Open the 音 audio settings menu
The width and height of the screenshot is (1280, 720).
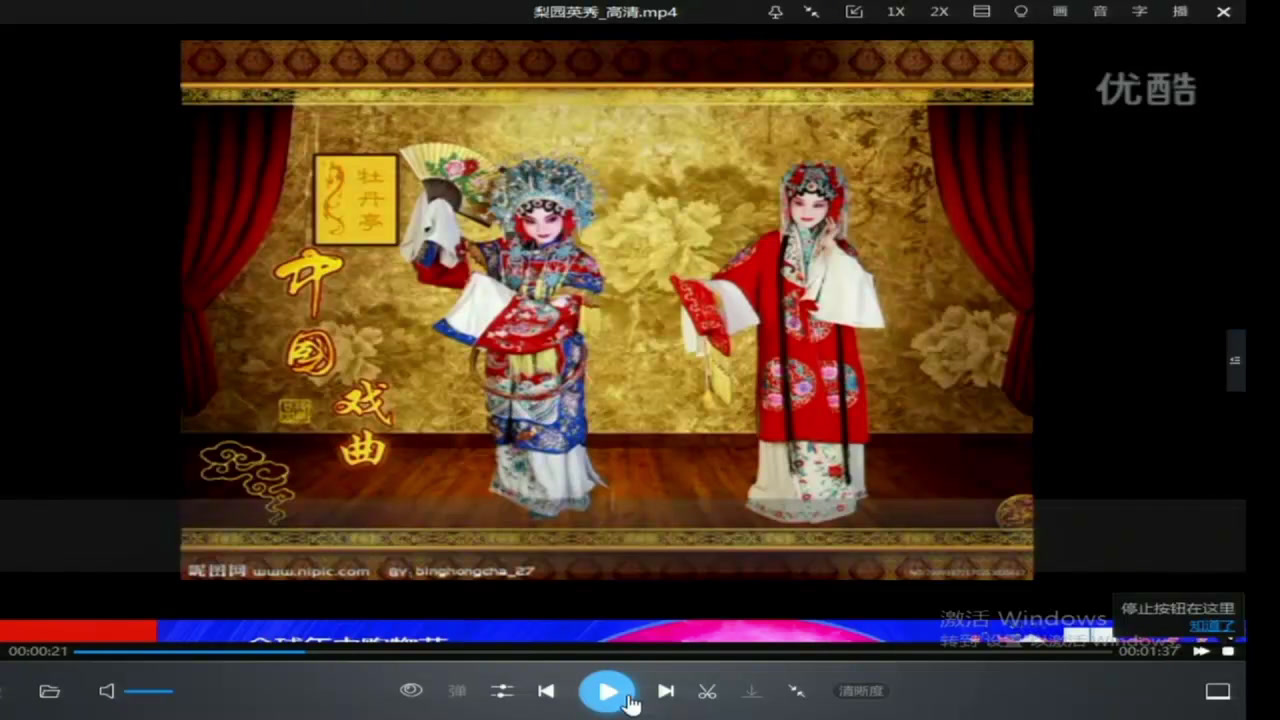tap(1100, 12)
